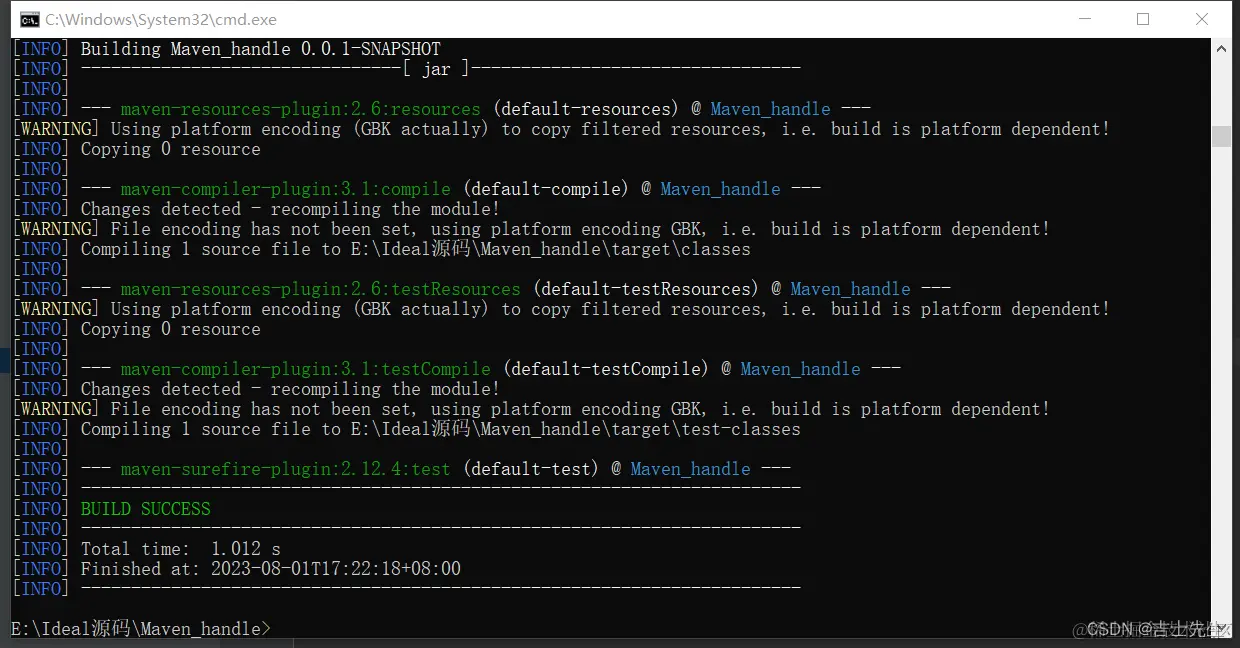Click the scrollbar up arrow

pos(1221,48)
